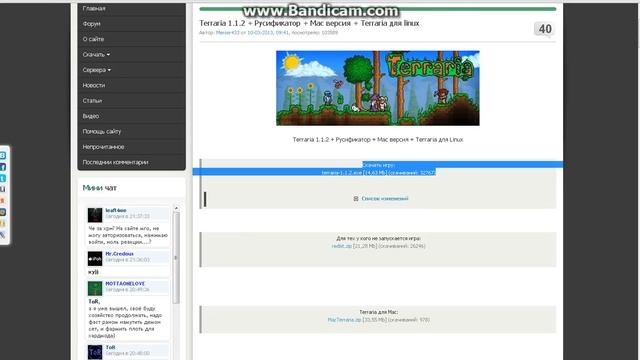Download redist.zip file link
Screen dimensions: 640x360
342,246
